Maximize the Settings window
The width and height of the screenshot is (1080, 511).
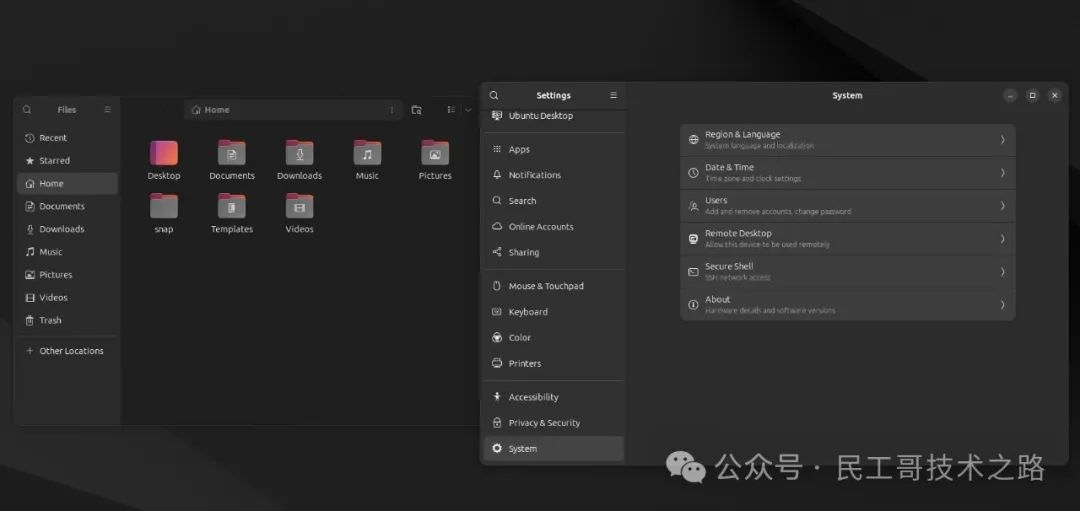1032,96
